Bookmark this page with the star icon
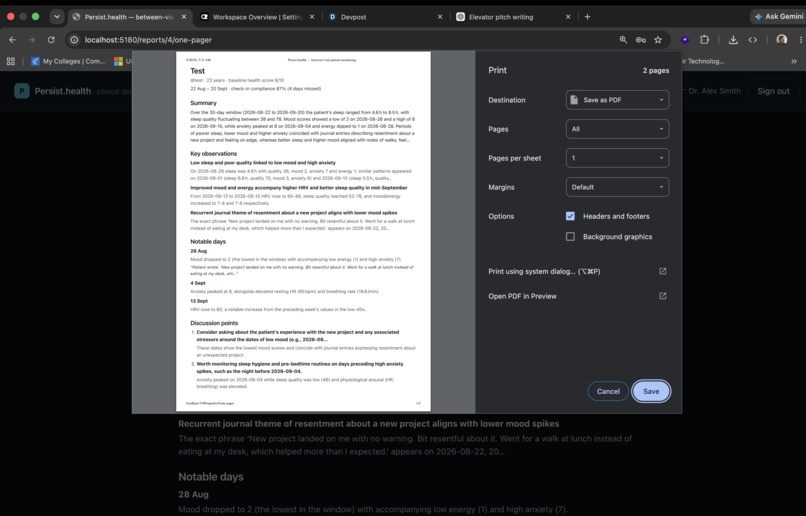The width and height of the screenshot is (806, 516). (658, 40)
